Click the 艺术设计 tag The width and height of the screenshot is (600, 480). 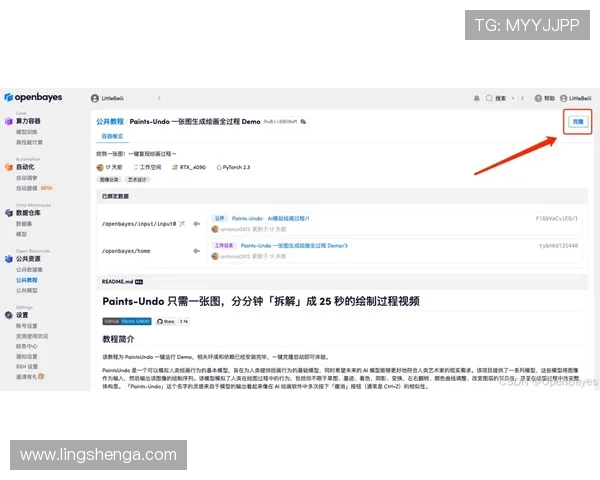[x=137, y=180]
